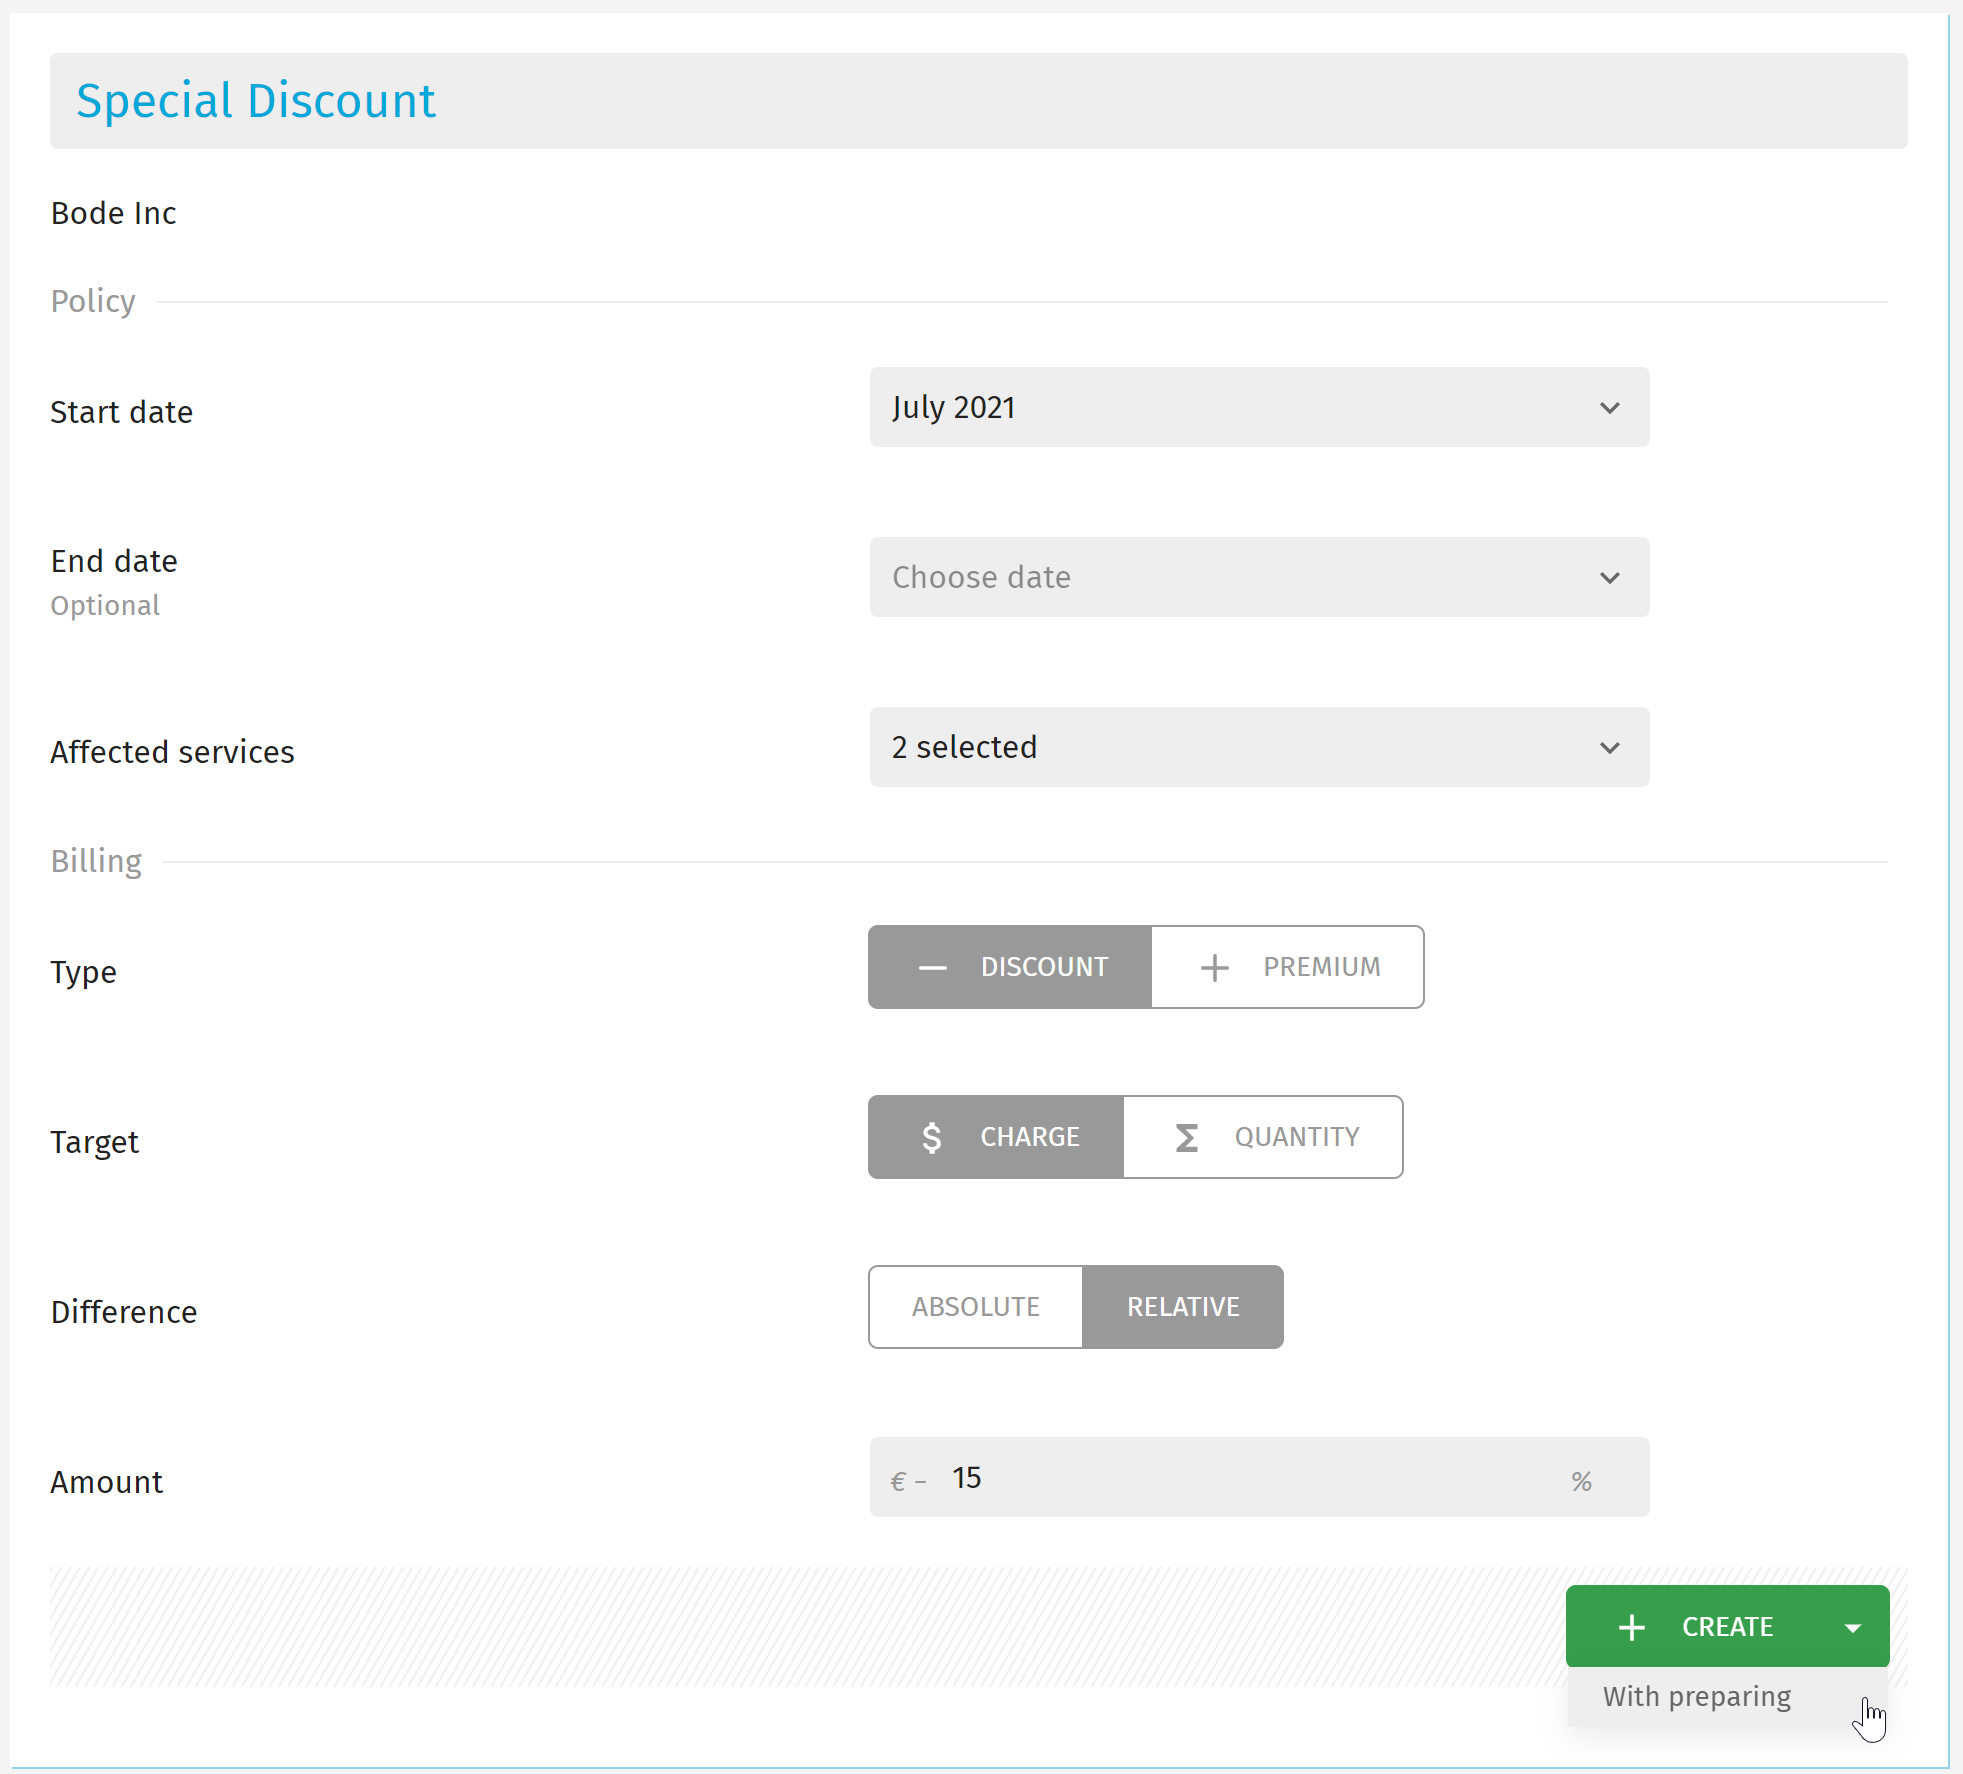Click the dollar sign icon on CHARGE
This screenshot has height=1774, width=1963.
pyautogui.click(x=931, y=1138)
